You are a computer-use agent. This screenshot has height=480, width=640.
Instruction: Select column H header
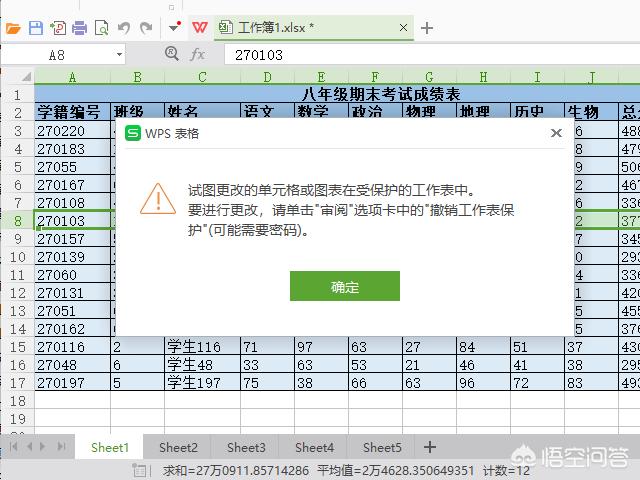coord(483,77)
